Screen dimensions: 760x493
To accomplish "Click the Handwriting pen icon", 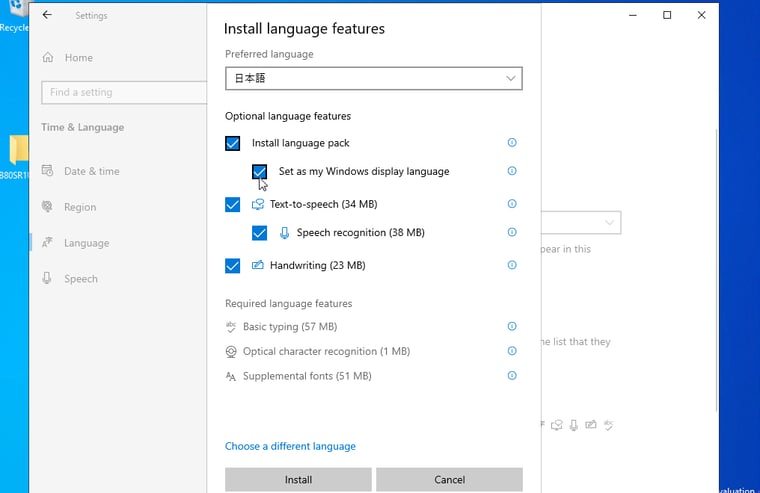I will (258, 265).
